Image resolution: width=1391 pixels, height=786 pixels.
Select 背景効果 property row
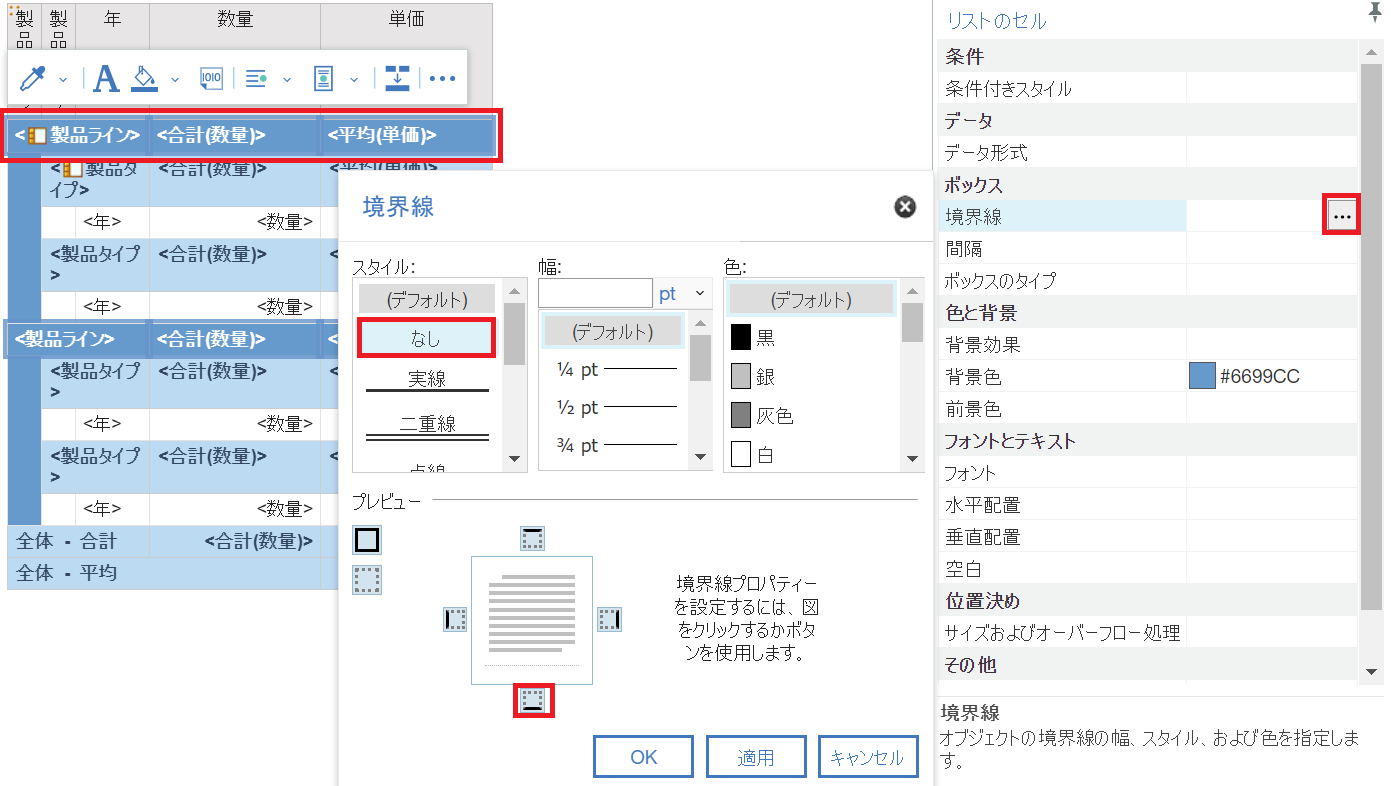coord(1148,345)
